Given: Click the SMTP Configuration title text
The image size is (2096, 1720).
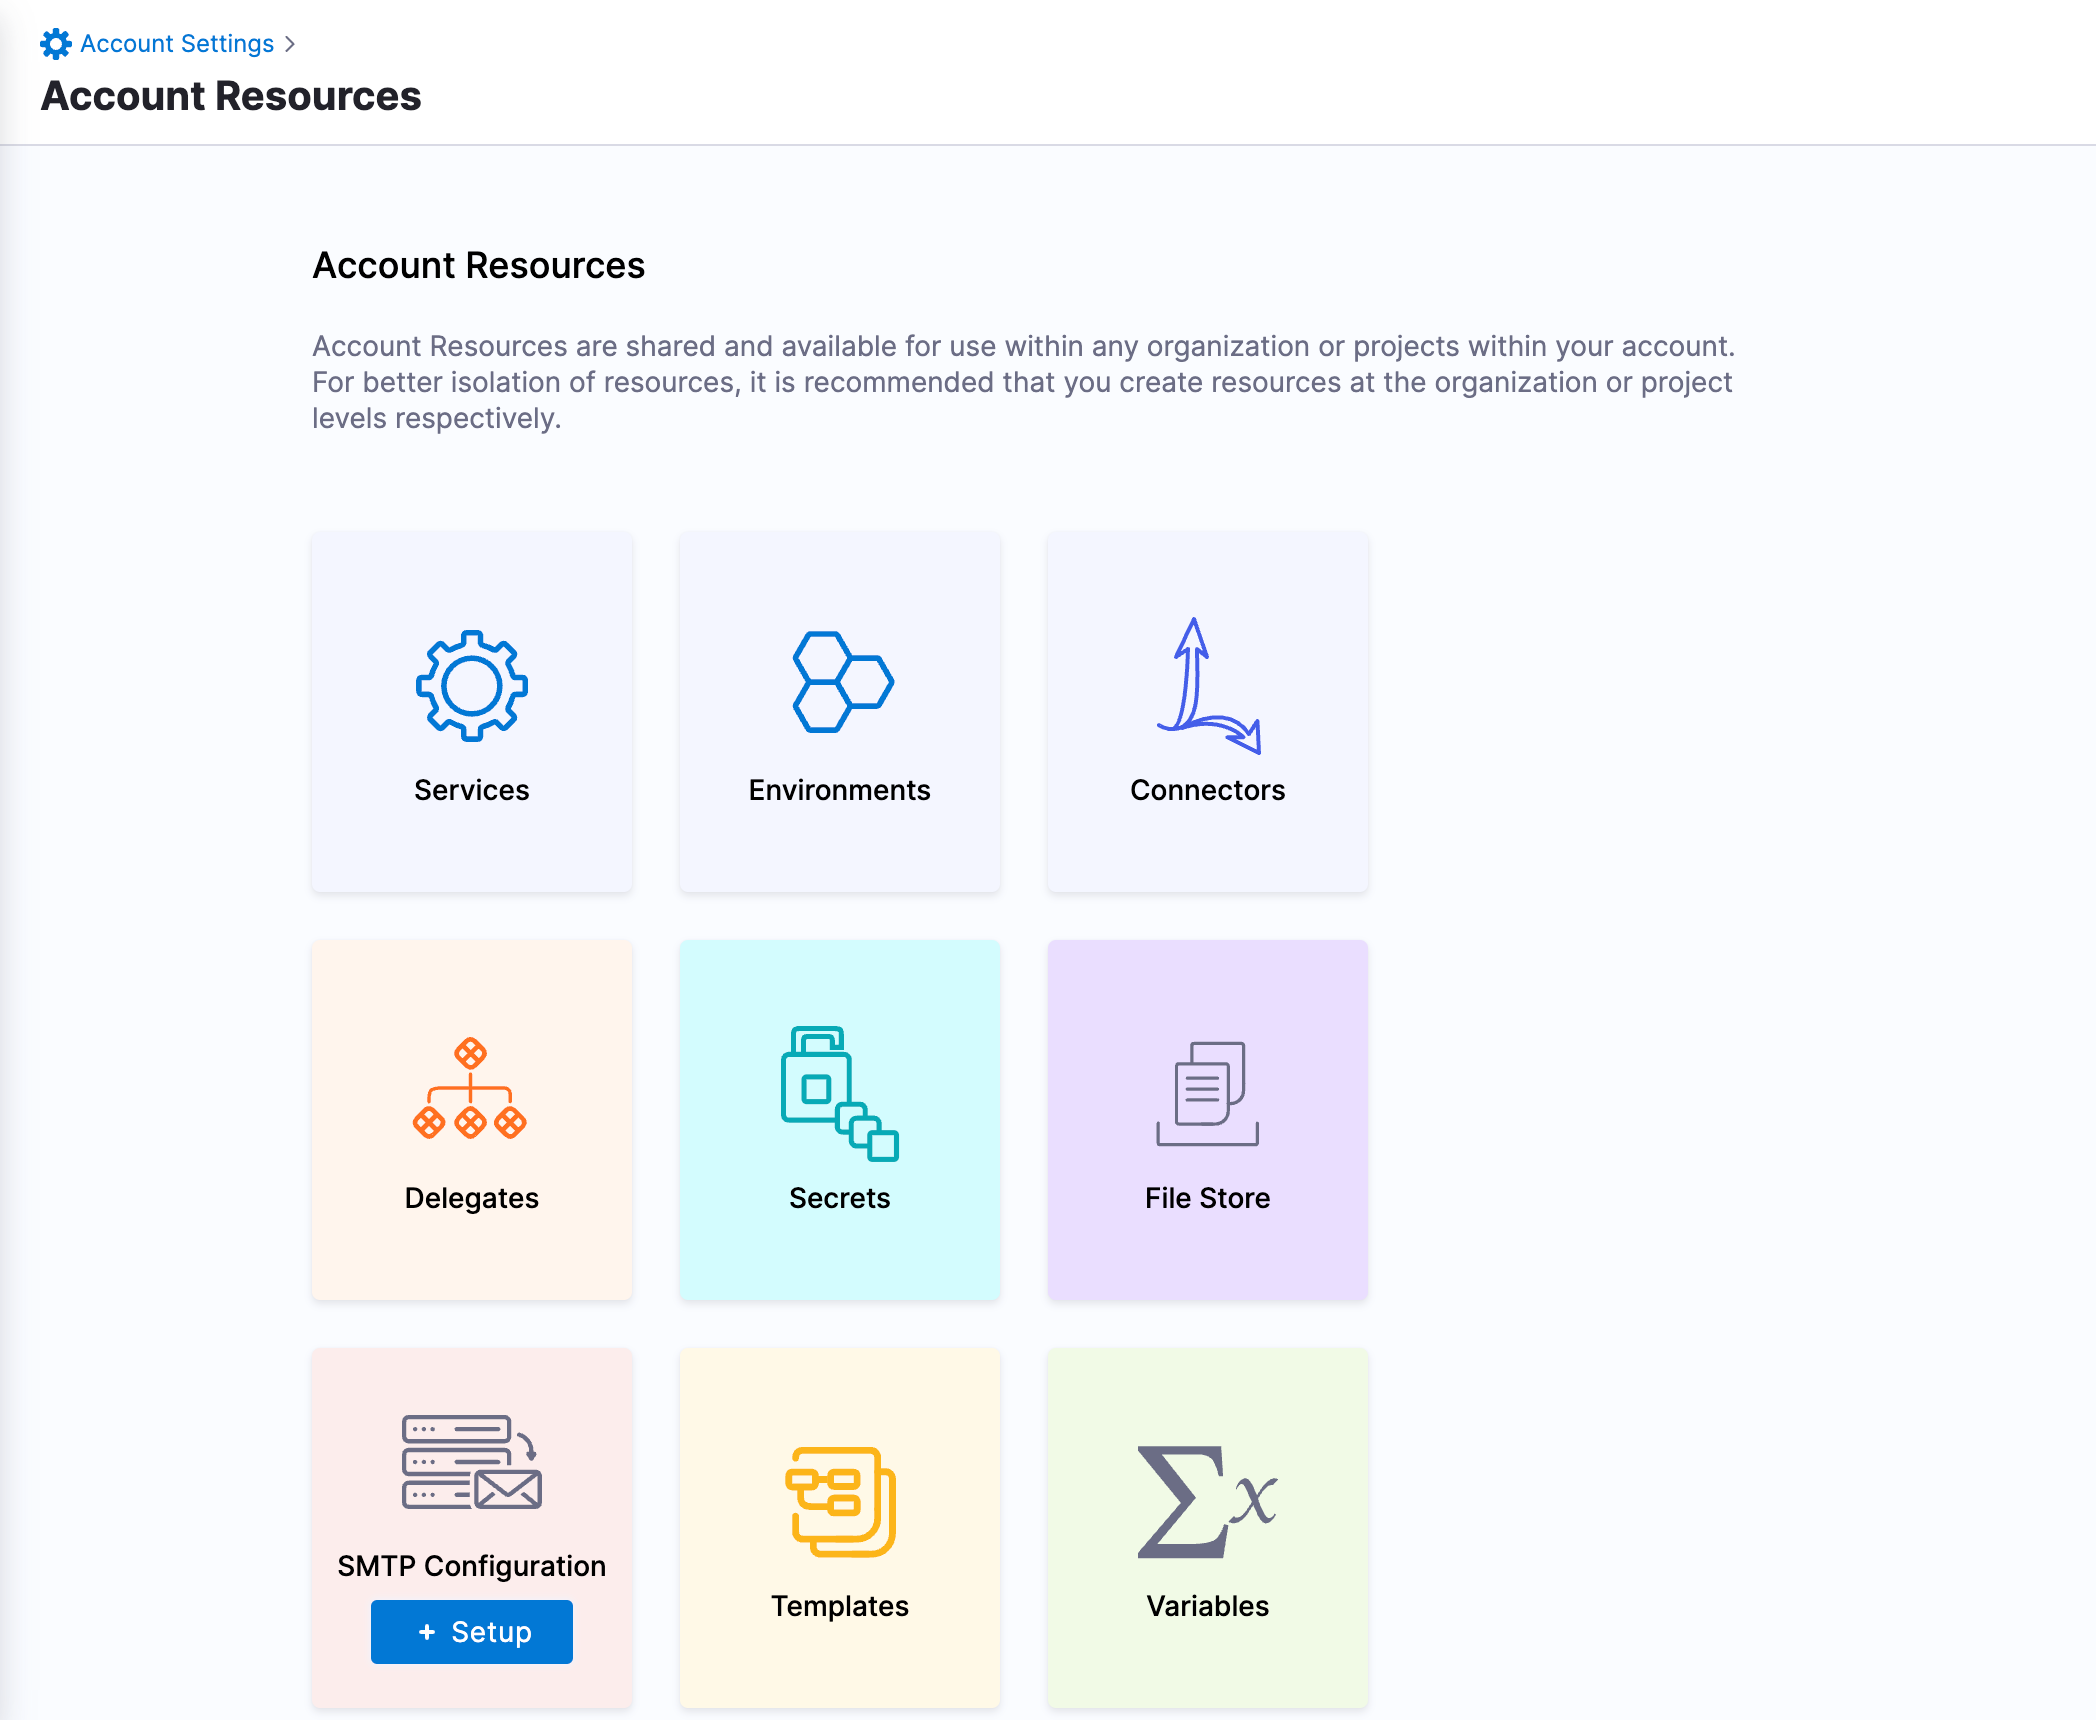Looking at the screenshot, I should click(471, 1566).
